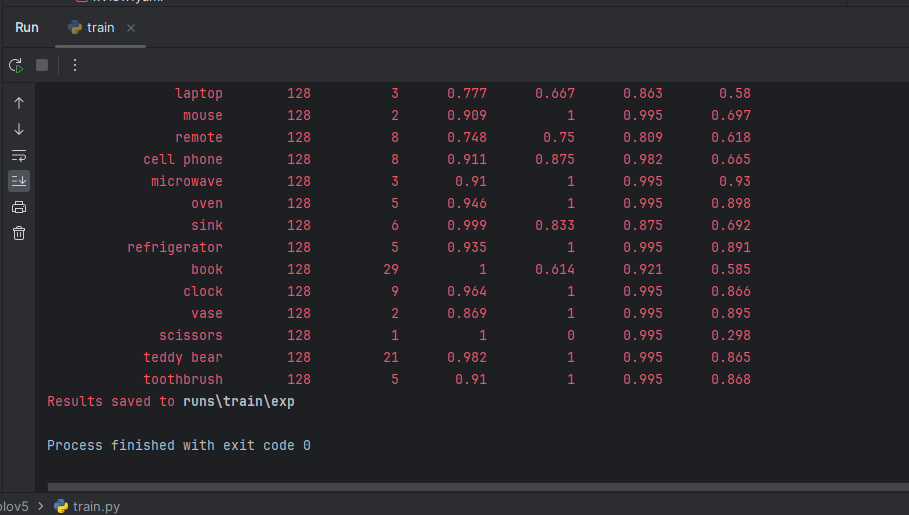Image resolution: width=909 pixels, height=515 pixels.
Task: Jump up the stack trace arrow
Action: point(19,103)
